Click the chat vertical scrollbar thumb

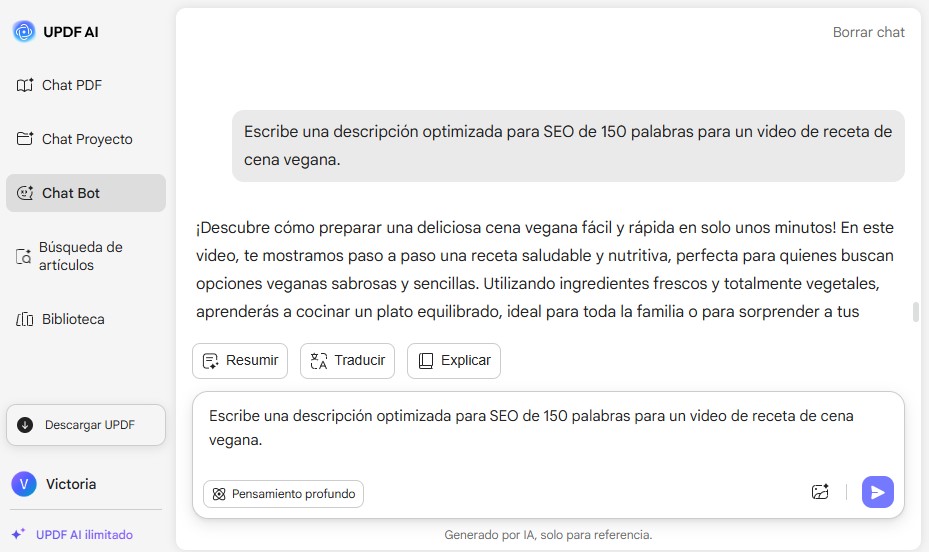tap(916, 312)
